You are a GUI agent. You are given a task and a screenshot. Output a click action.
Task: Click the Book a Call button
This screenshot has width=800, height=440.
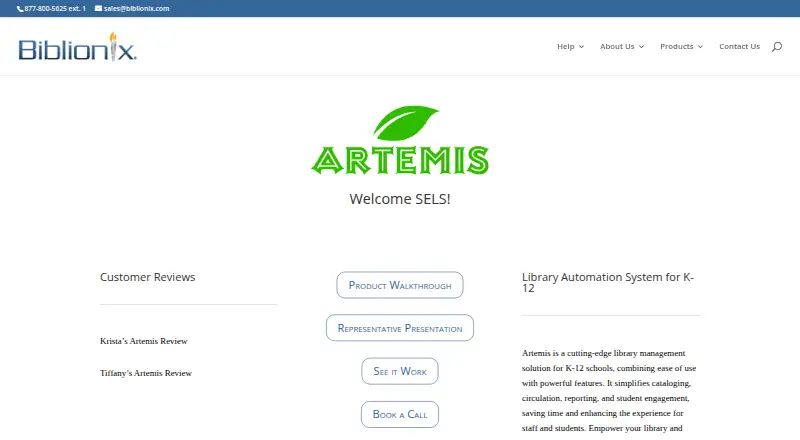click(x=400, y=414)
